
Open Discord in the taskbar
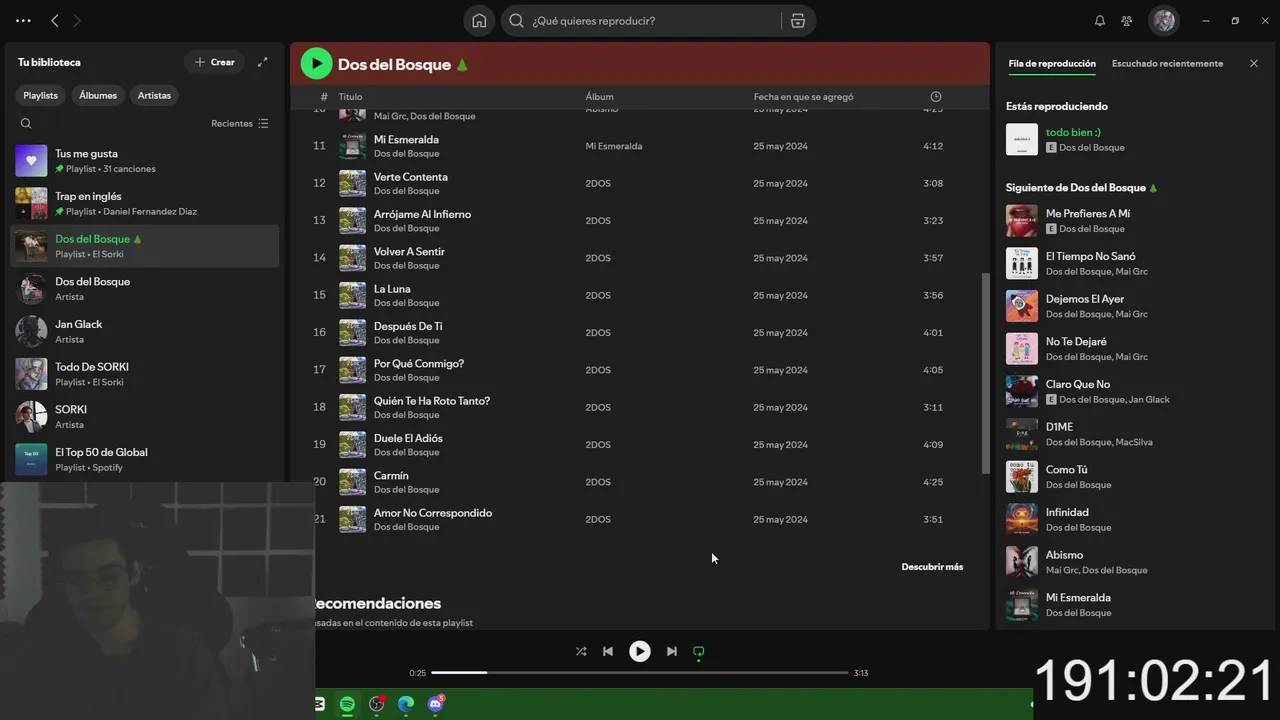(x=435, y=704)
